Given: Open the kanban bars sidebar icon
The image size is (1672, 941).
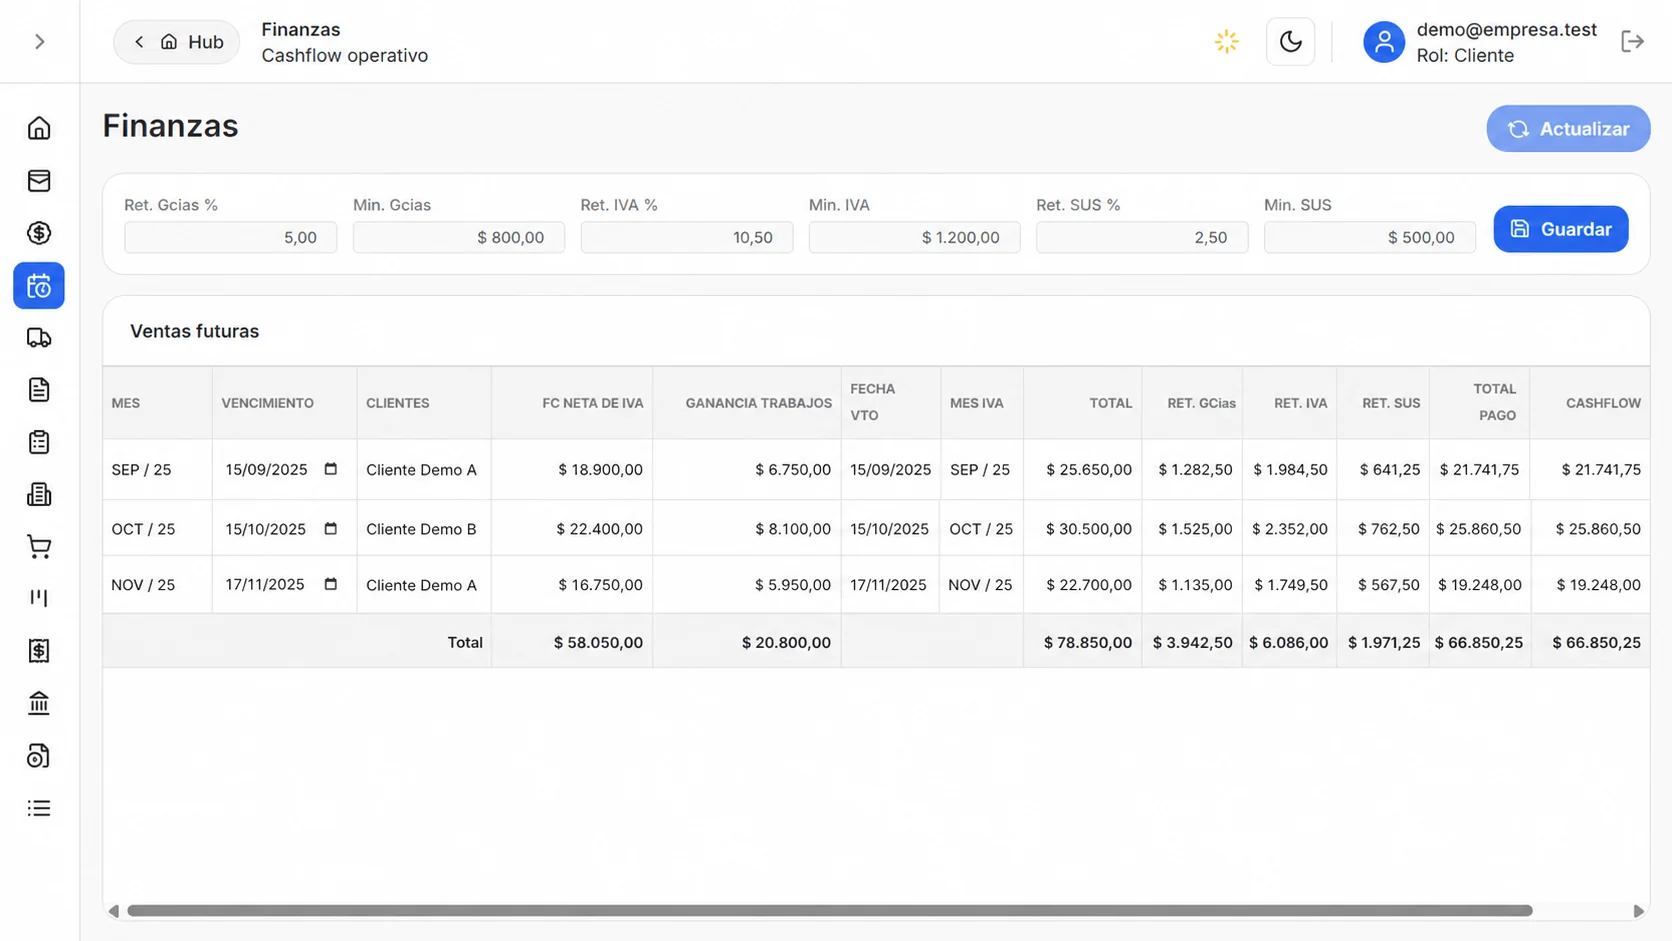Looking at the screenshot, I should tap(39, 598).
